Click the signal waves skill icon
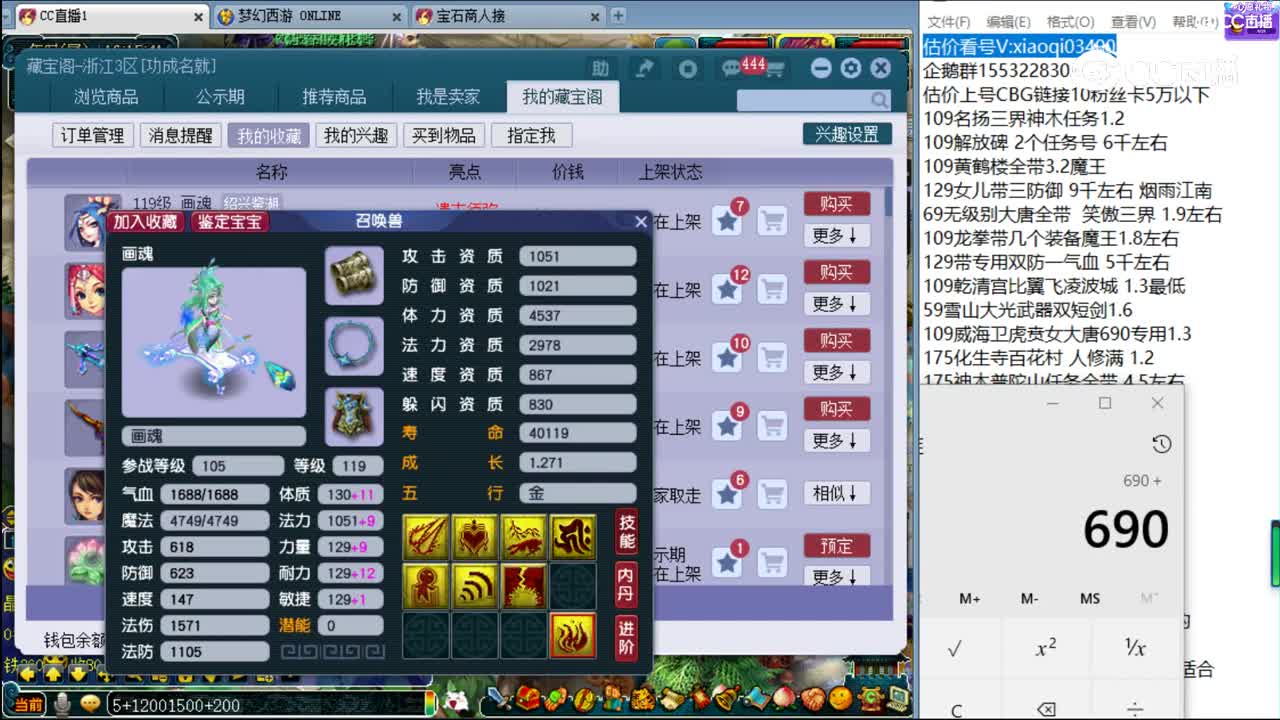The height and width of the screenshot is (720, 1280). [x=475, y=586]
